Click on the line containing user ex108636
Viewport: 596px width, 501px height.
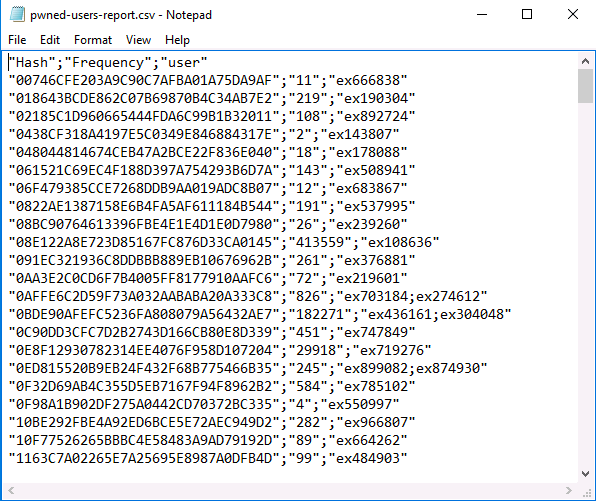(224, 242)
